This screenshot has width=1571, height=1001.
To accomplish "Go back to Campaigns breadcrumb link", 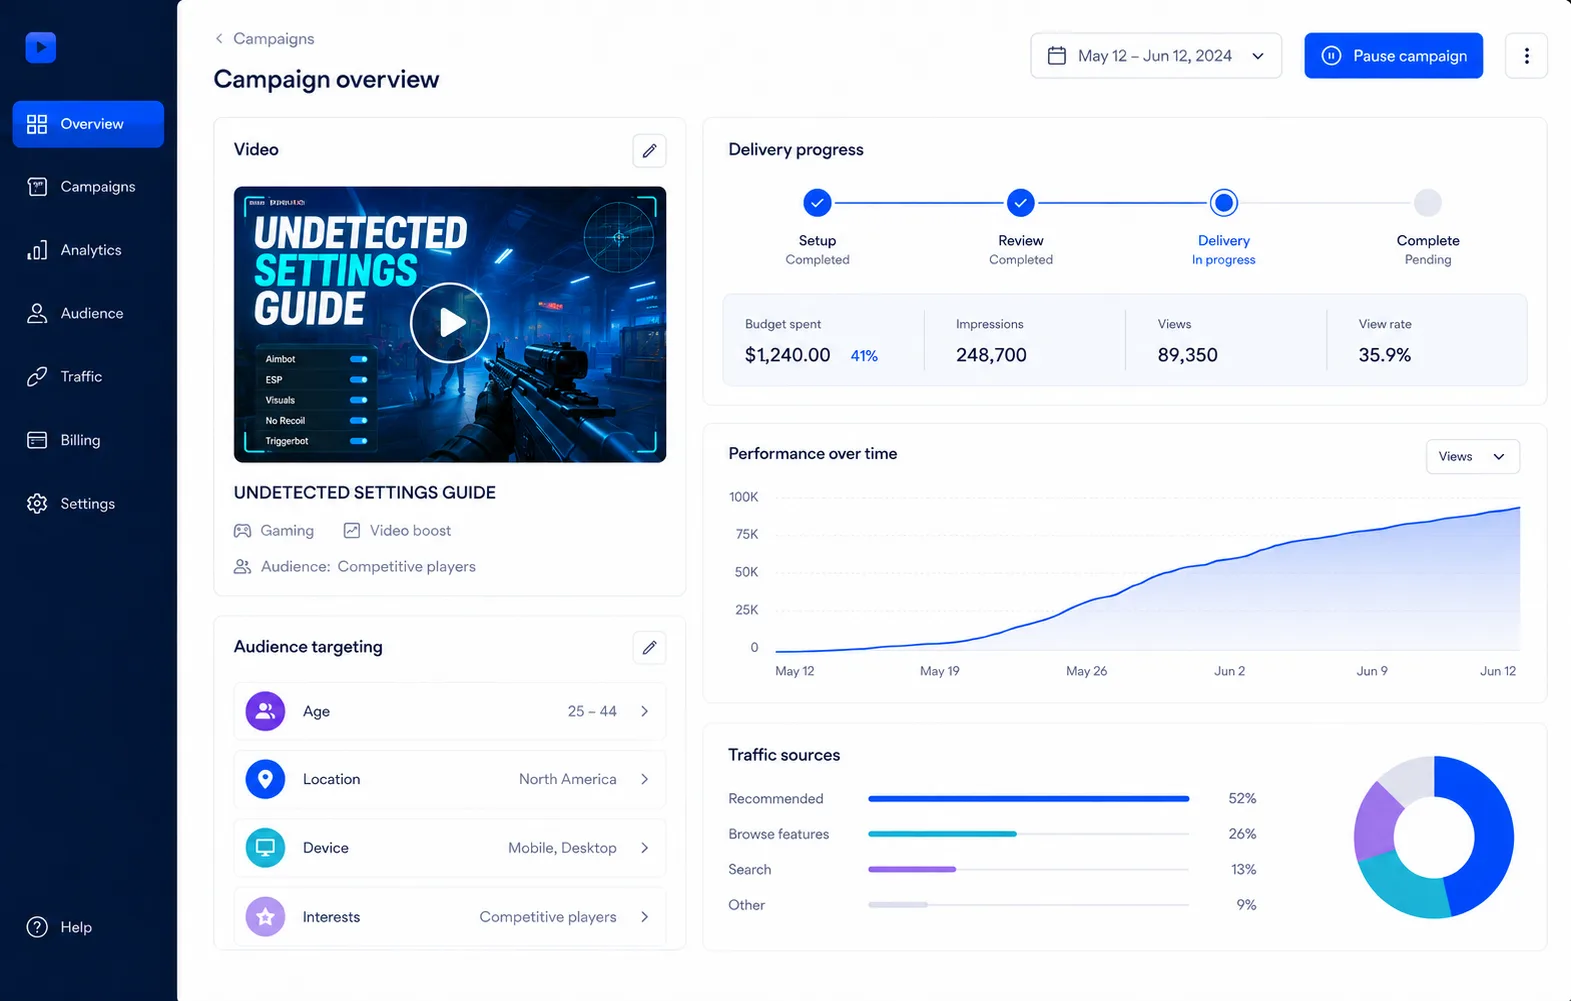I will [265, 38].
